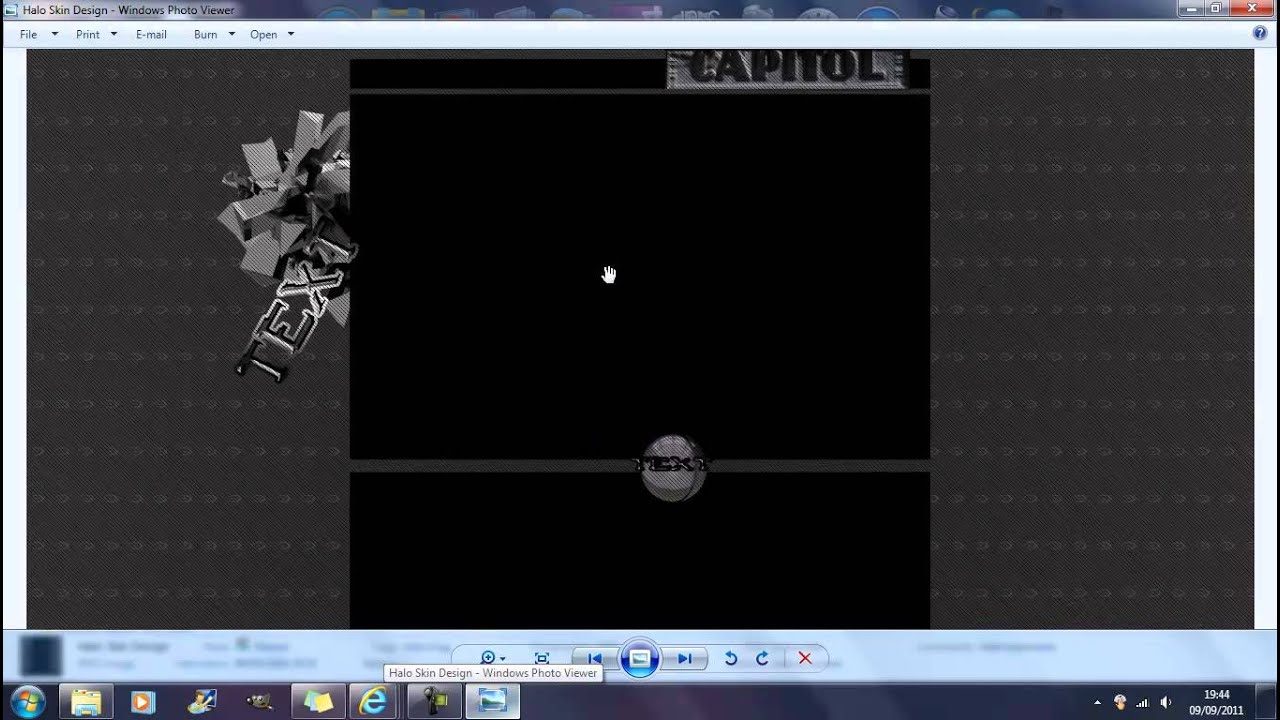Open the zoom magnifier control
Viewport: 1280px width, 720px height.
492,658
